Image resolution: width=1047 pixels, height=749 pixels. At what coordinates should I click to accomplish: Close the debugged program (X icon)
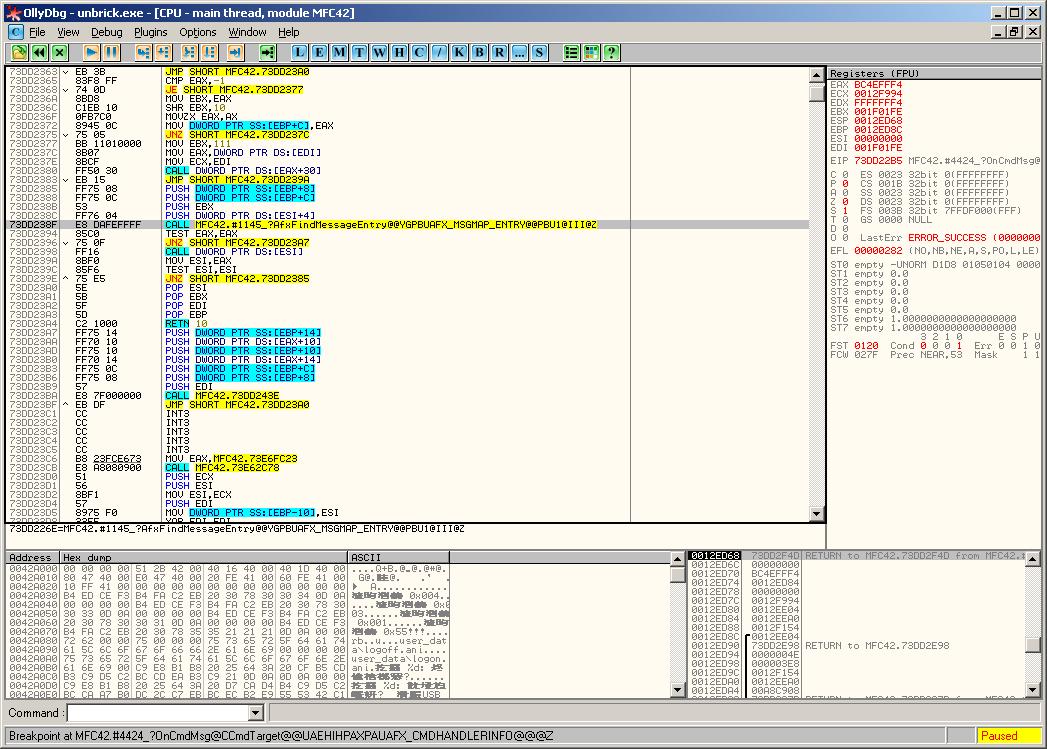[x=60, y=52]
